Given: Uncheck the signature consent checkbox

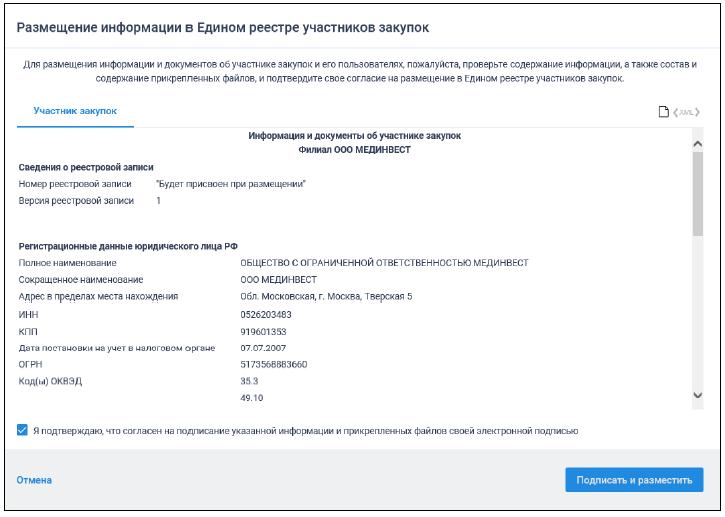Looking at the screenshot, I should (23, 431).
